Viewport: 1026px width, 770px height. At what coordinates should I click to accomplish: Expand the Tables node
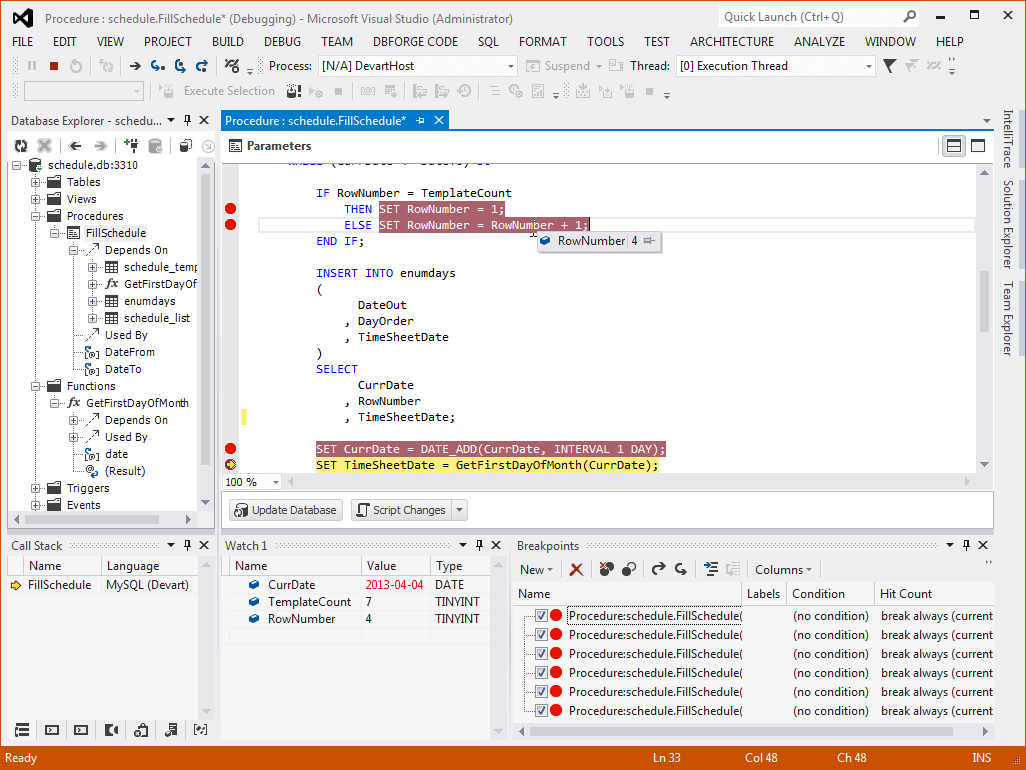35,182
